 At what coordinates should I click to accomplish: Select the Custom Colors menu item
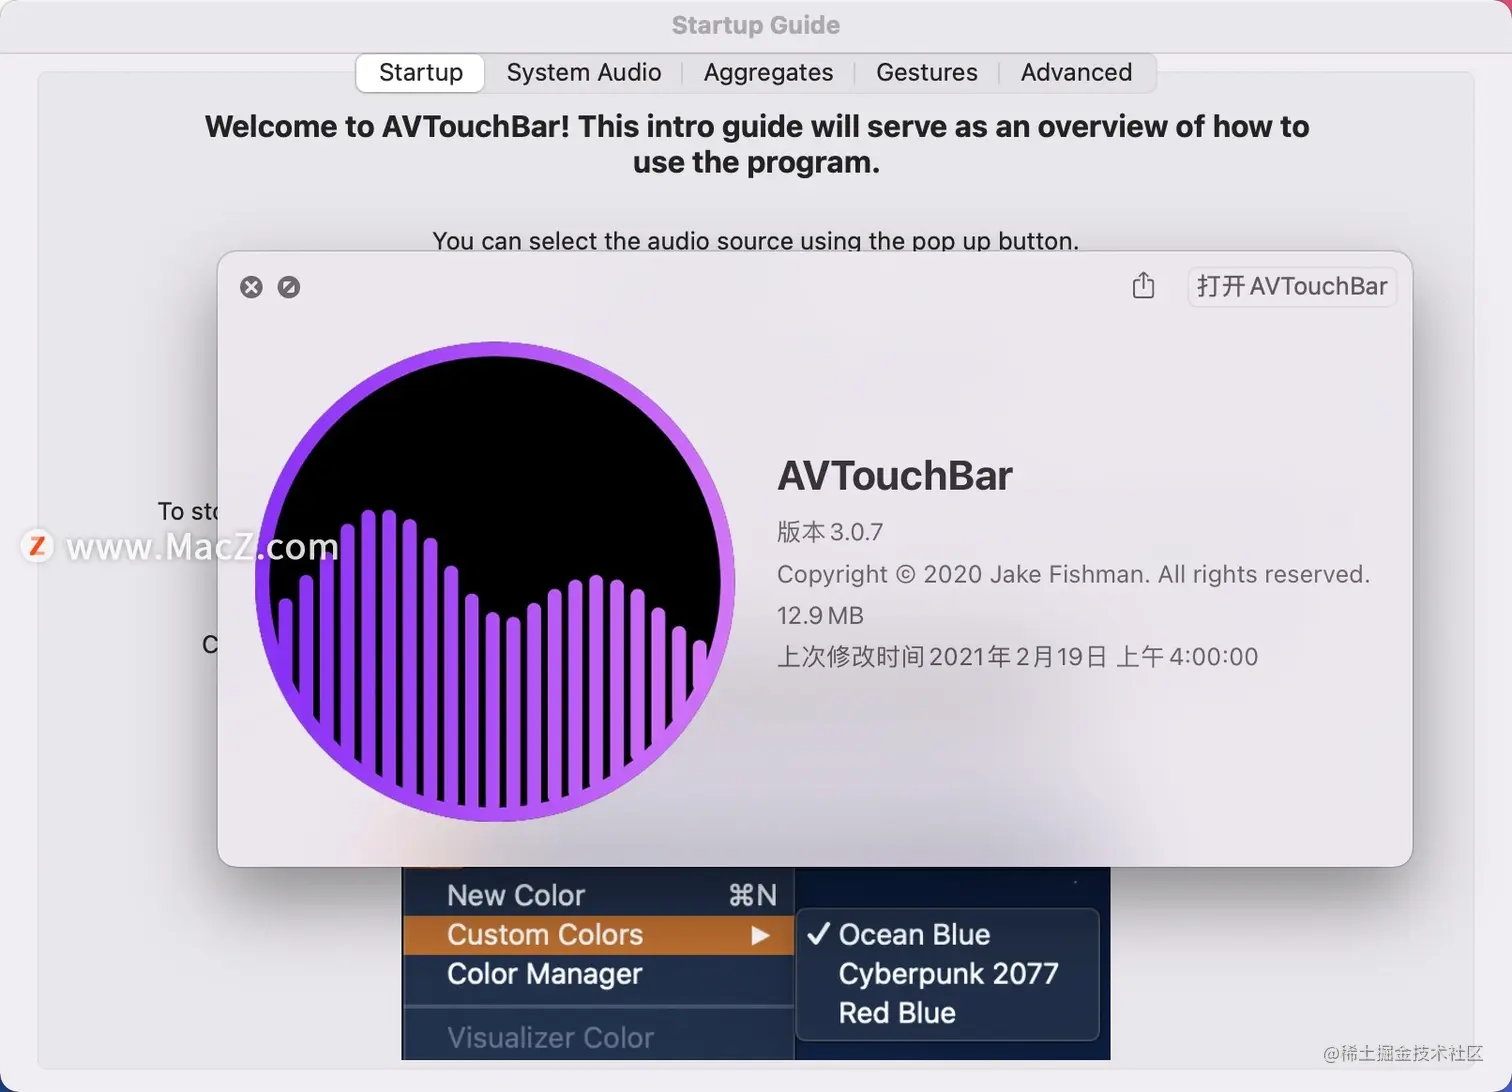click(598, 935)
